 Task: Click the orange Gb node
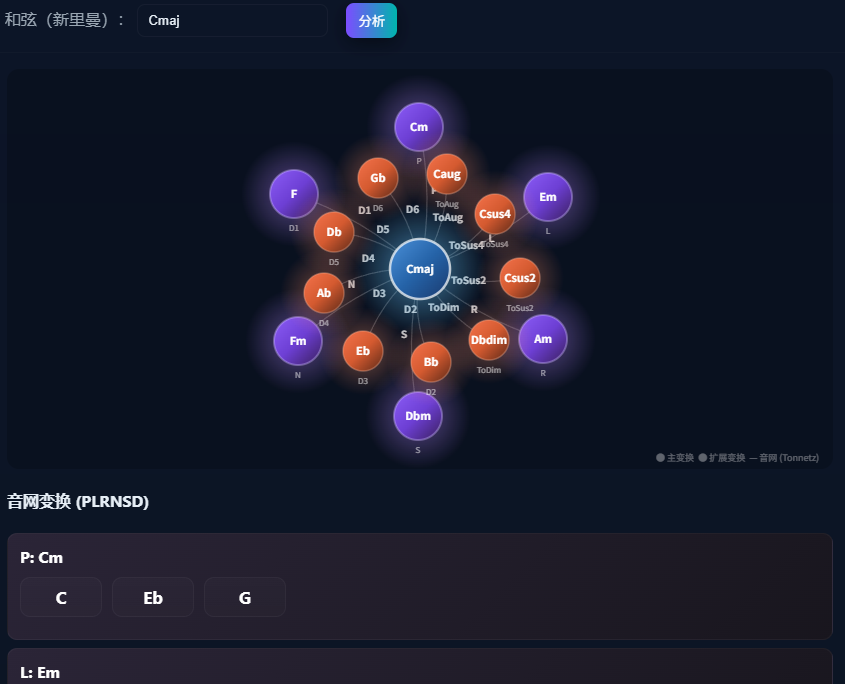tap(378, 178)
